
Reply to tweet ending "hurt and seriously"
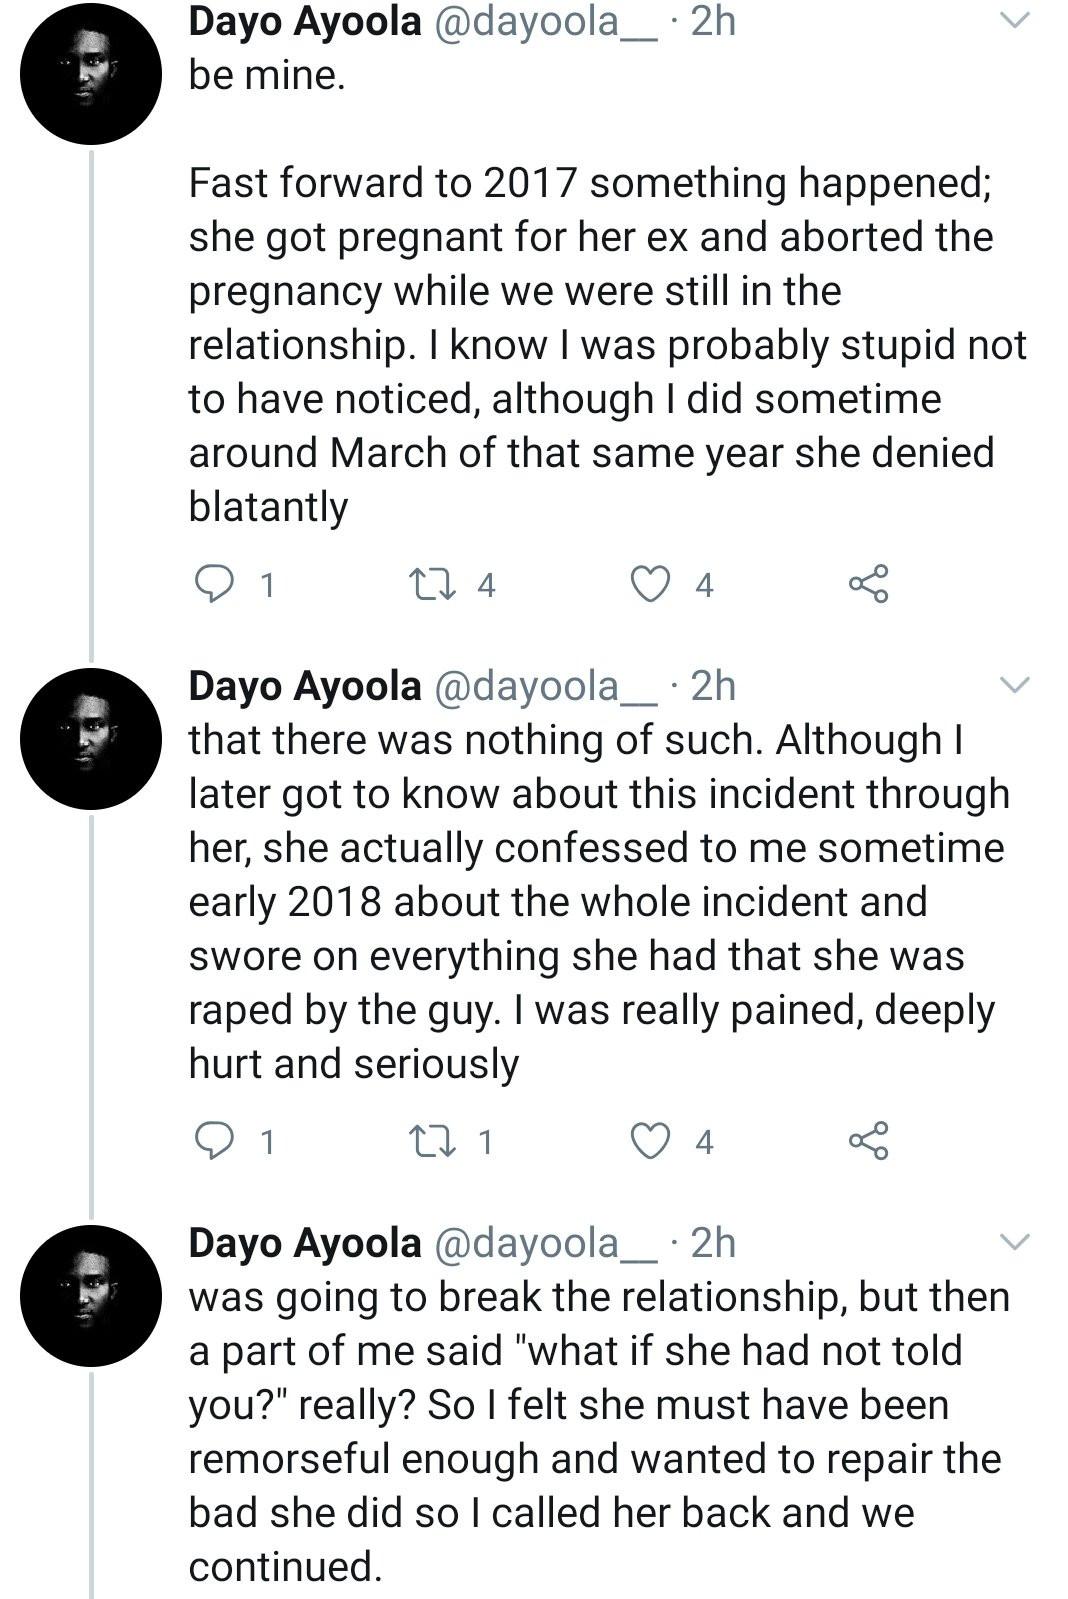[x=212, y=1141]
